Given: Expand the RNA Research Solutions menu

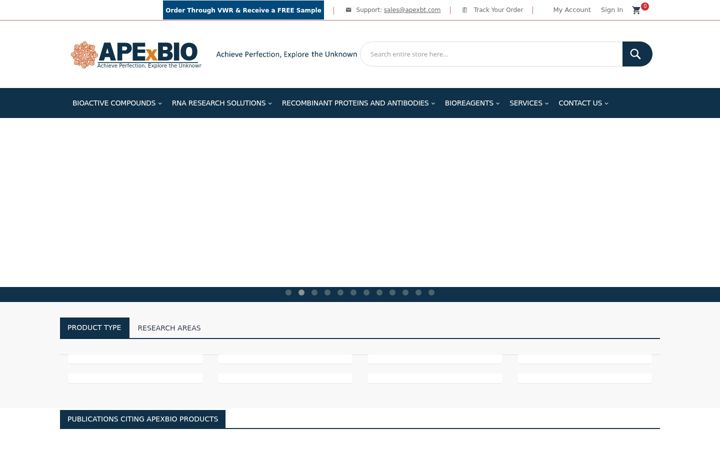Looking at the screenshot, I should pyautogui.click(x=222, y=103).
